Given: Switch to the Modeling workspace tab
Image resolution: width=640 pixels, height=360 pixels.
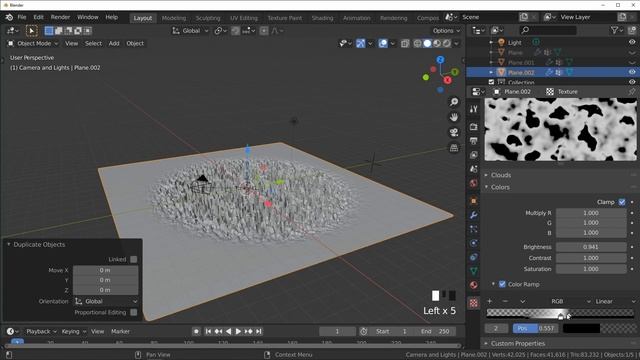Looking at the screenshot, I should [x=173, y=18].
